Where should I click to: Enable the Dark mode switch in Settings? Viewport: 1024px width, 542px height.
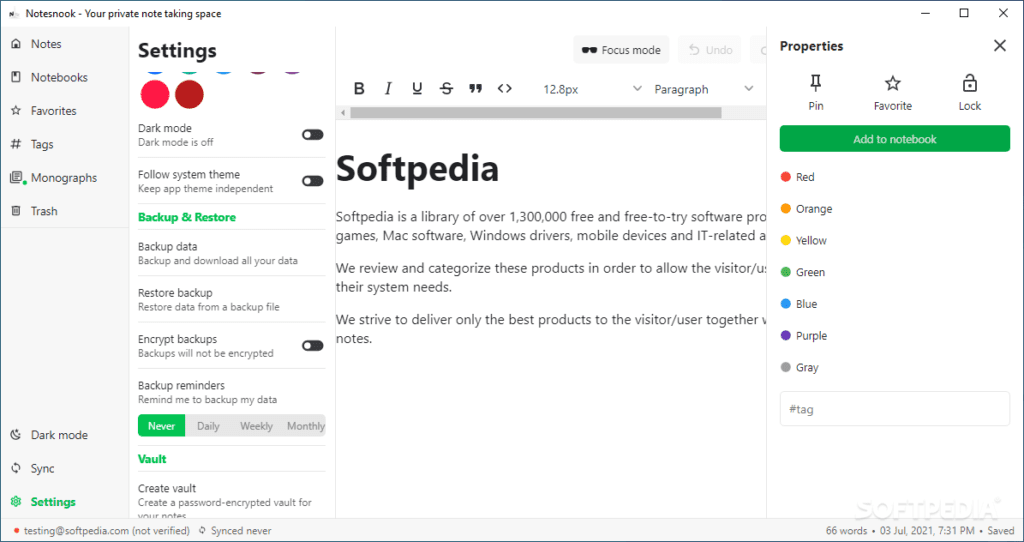click(313, 135)
